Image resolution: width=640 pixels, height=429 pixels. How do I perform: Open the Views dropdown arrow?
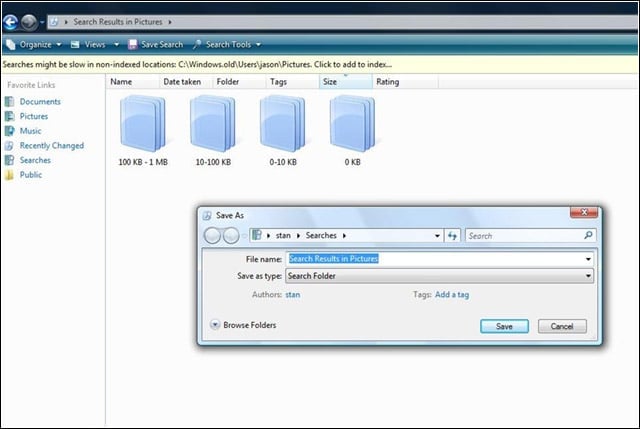tap(117, 44)
